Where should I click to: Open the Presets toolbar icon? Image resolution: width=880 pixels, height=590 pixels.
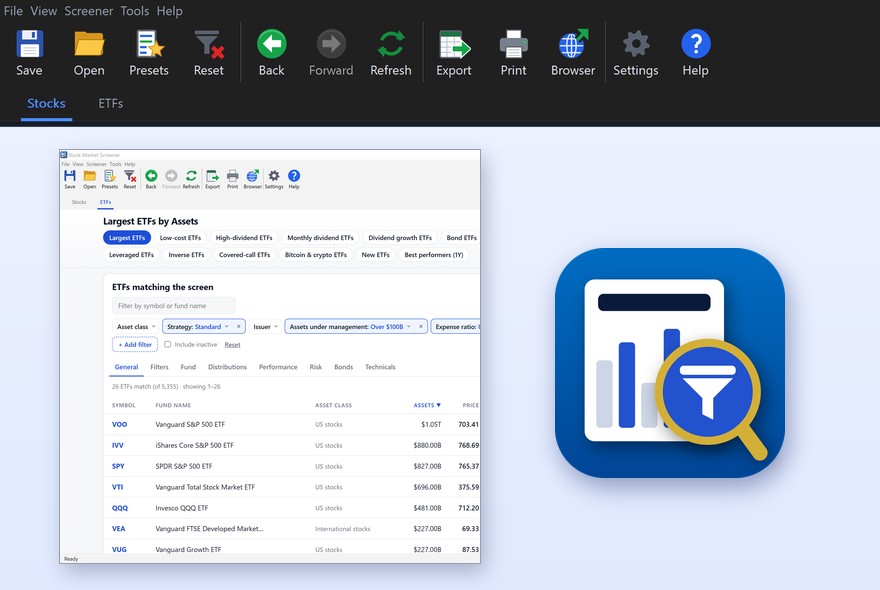(149, 44)
